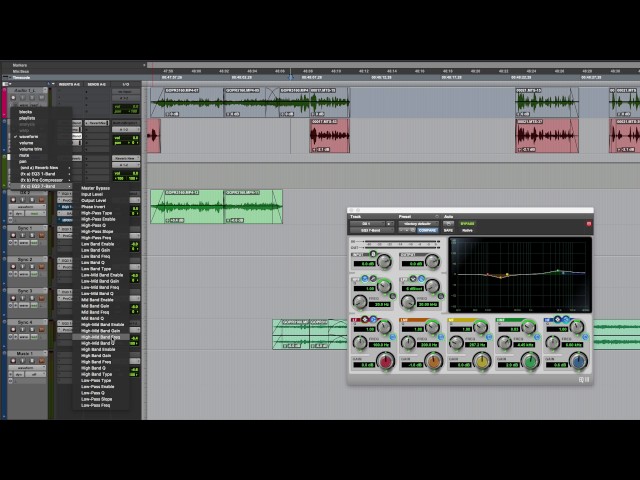This screenshot has height=480, width=640.
Task: Mute the DX 2 track
Action: pos(41,200)
